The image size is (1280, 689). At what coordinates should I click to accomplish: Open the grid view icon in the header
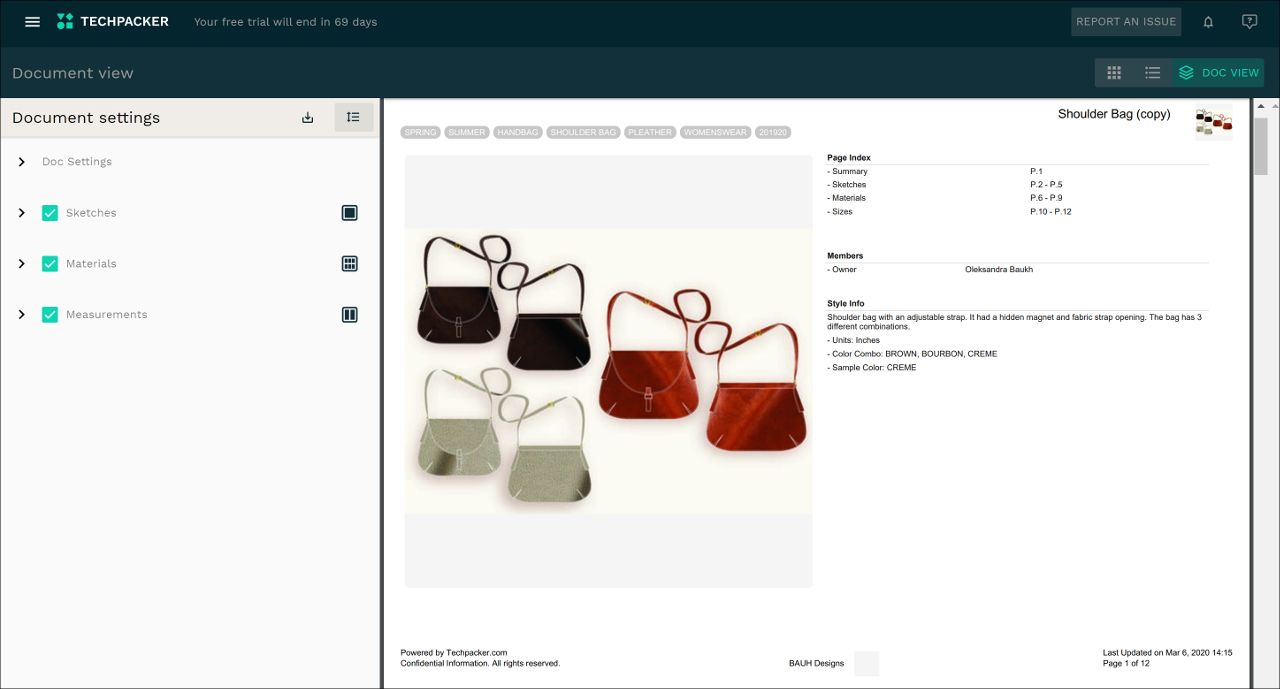(1114, 72)
